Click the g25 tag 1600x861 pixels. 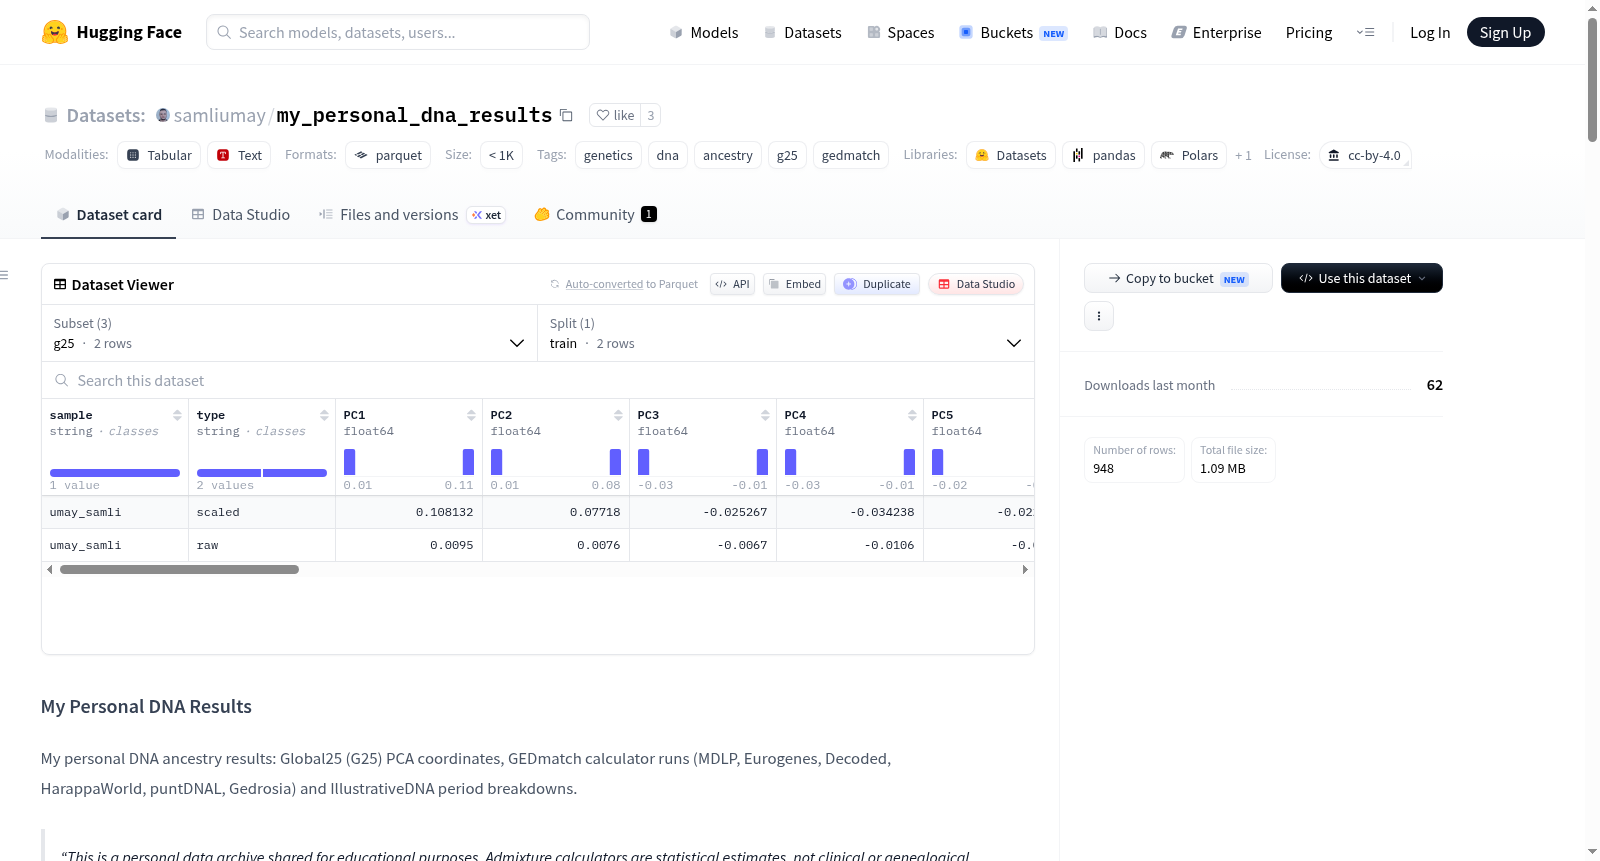click(x=787, y=155)
